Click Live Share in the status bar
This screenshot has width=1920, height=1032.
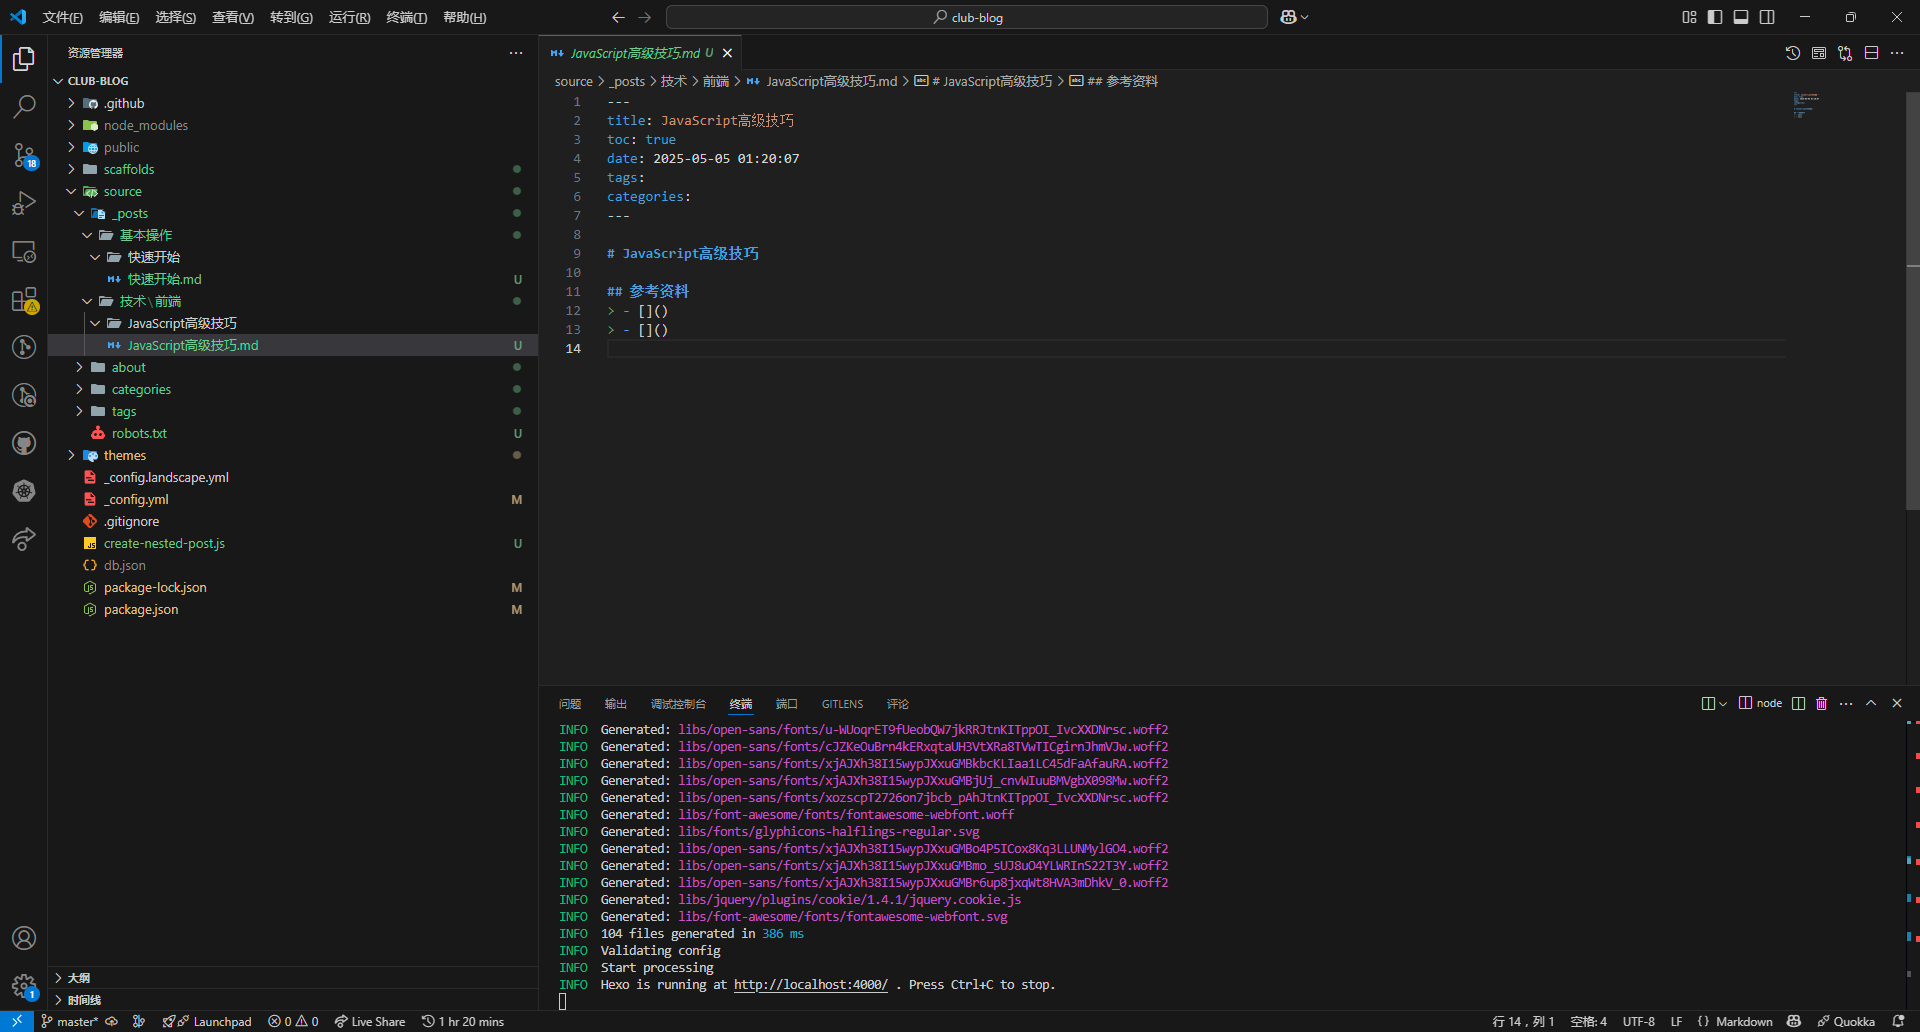(x=370, y=1022)
